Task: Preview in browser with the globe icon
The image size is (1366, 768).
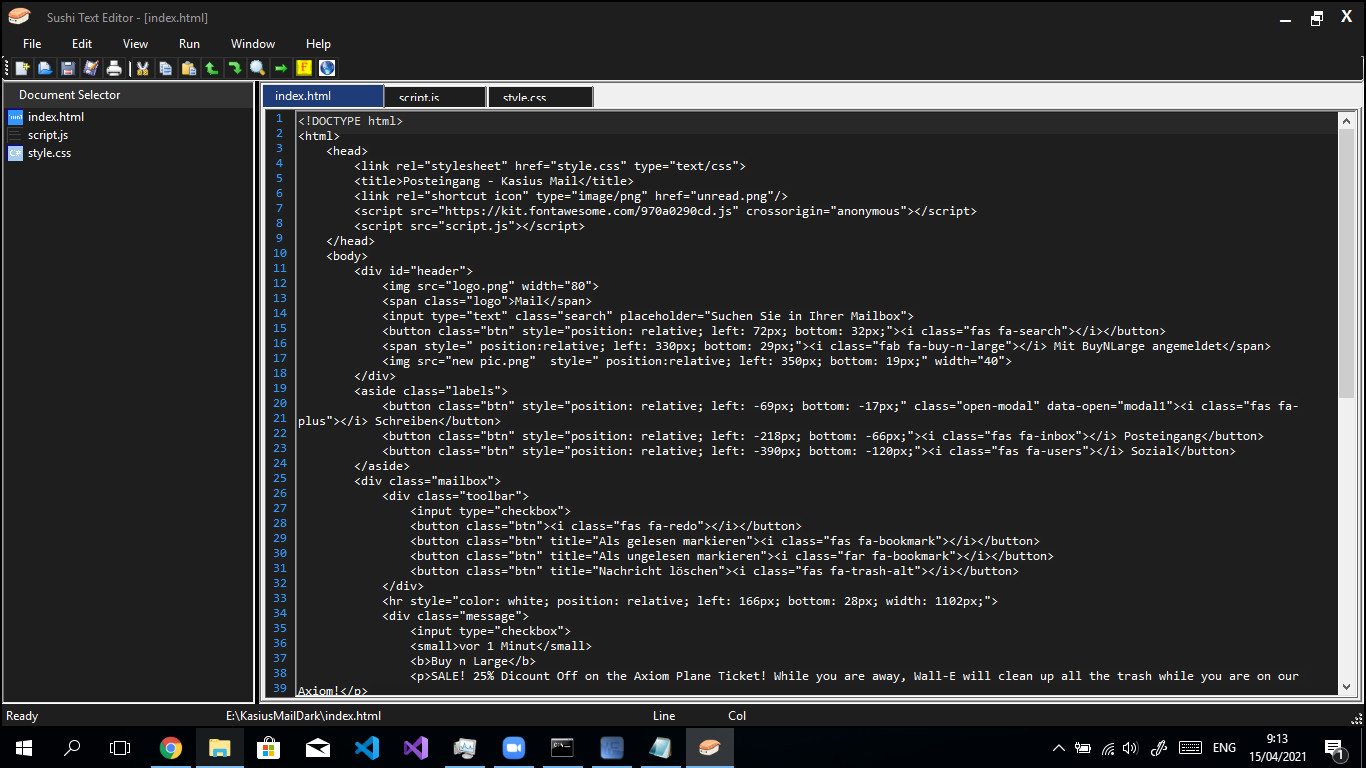Action: (327, 68)
